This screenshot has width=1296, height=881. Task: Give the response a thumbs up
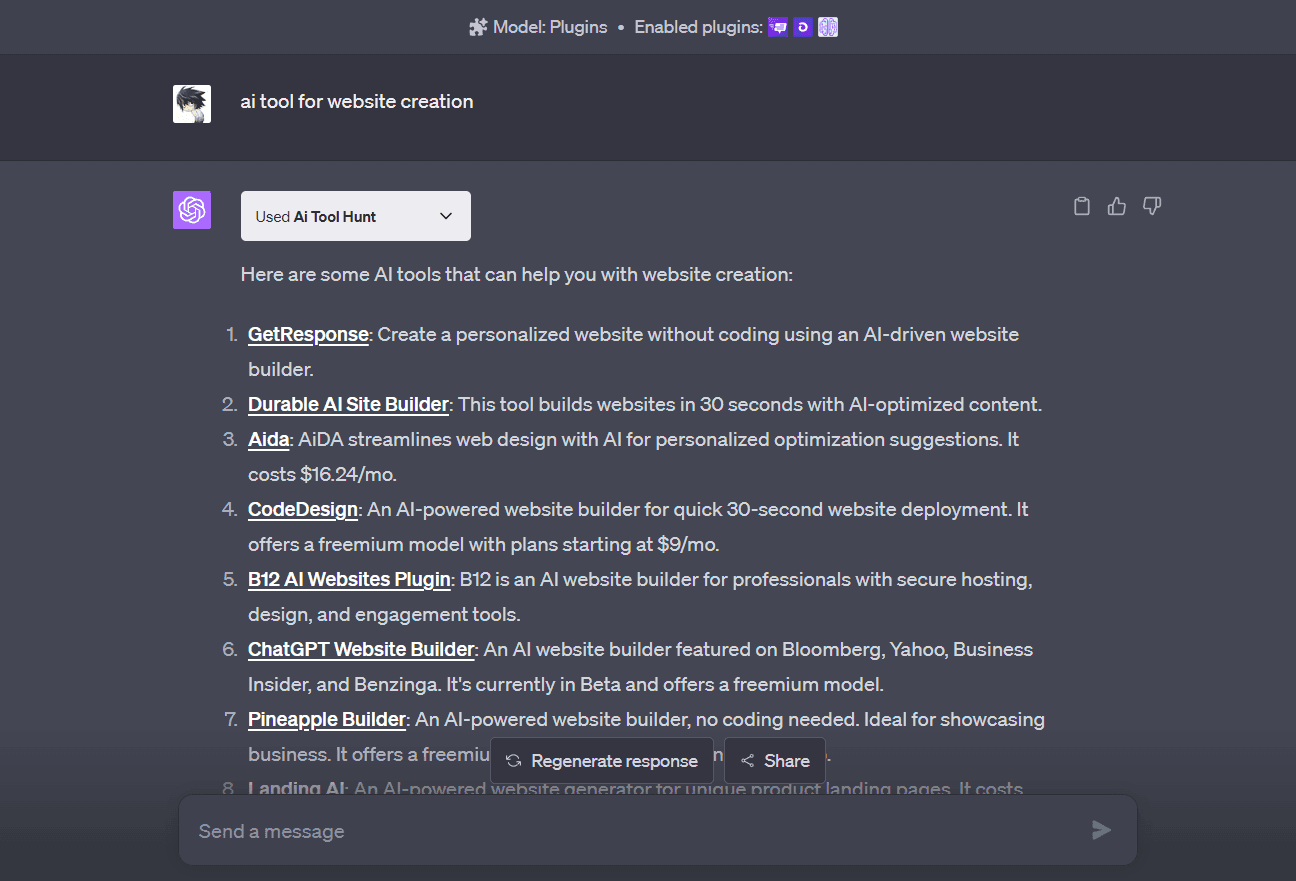[x=1117, y=207]
